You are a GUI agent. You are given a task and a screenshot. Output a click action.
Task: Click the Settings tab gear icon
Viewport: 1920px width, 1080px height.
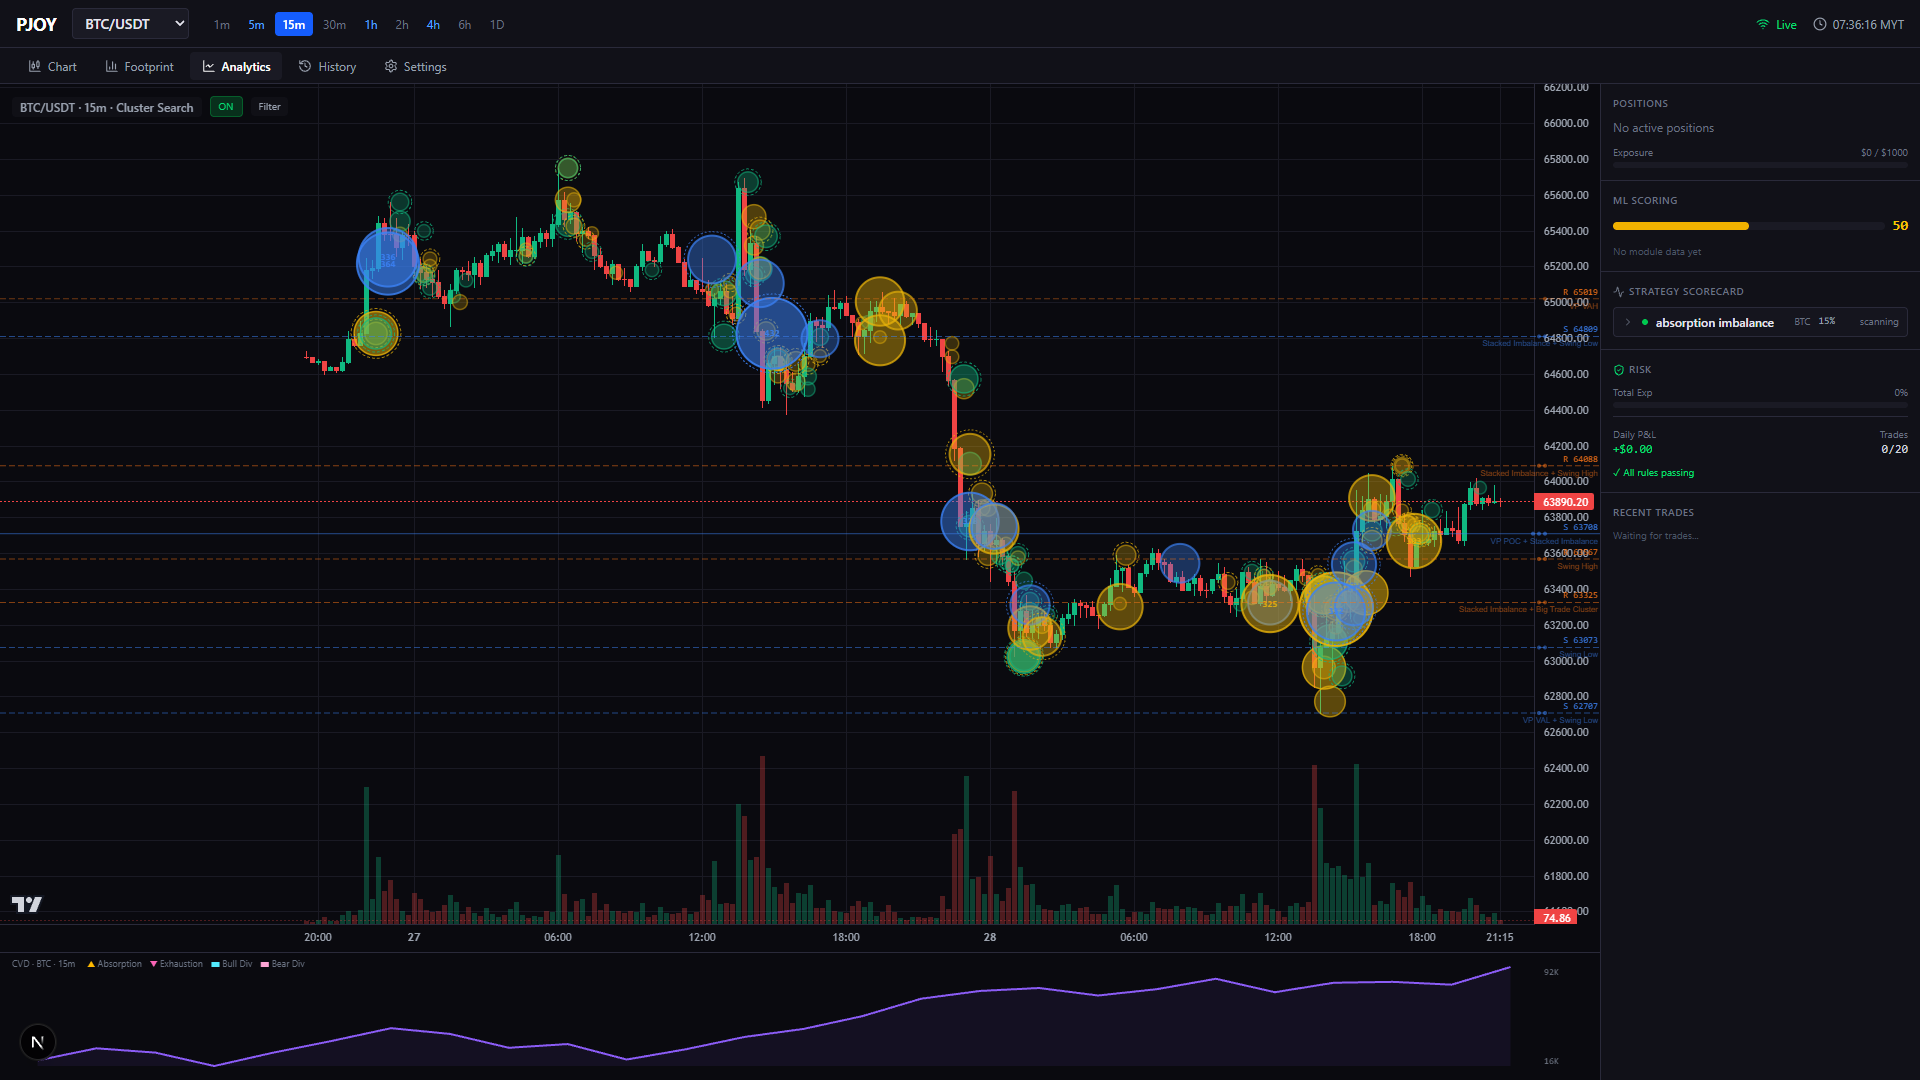click(x=391, y=66)
